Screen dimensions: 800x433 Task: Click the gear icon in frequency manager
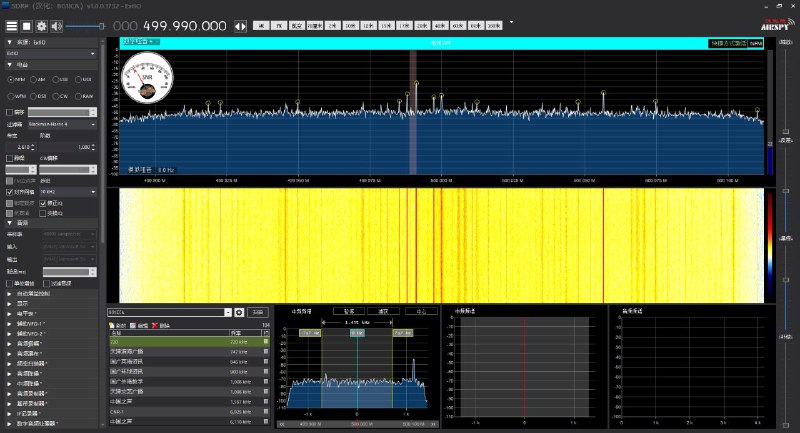coord(240,312)
